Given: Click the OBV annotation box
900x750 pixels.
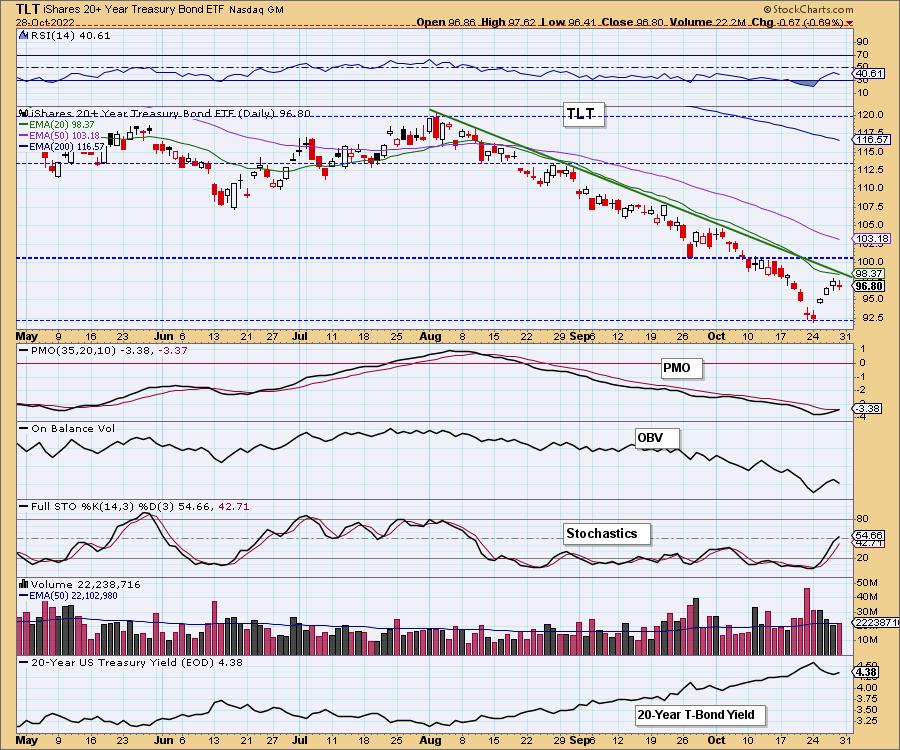Looking at the screenshot, I should [x=656, y=438].
